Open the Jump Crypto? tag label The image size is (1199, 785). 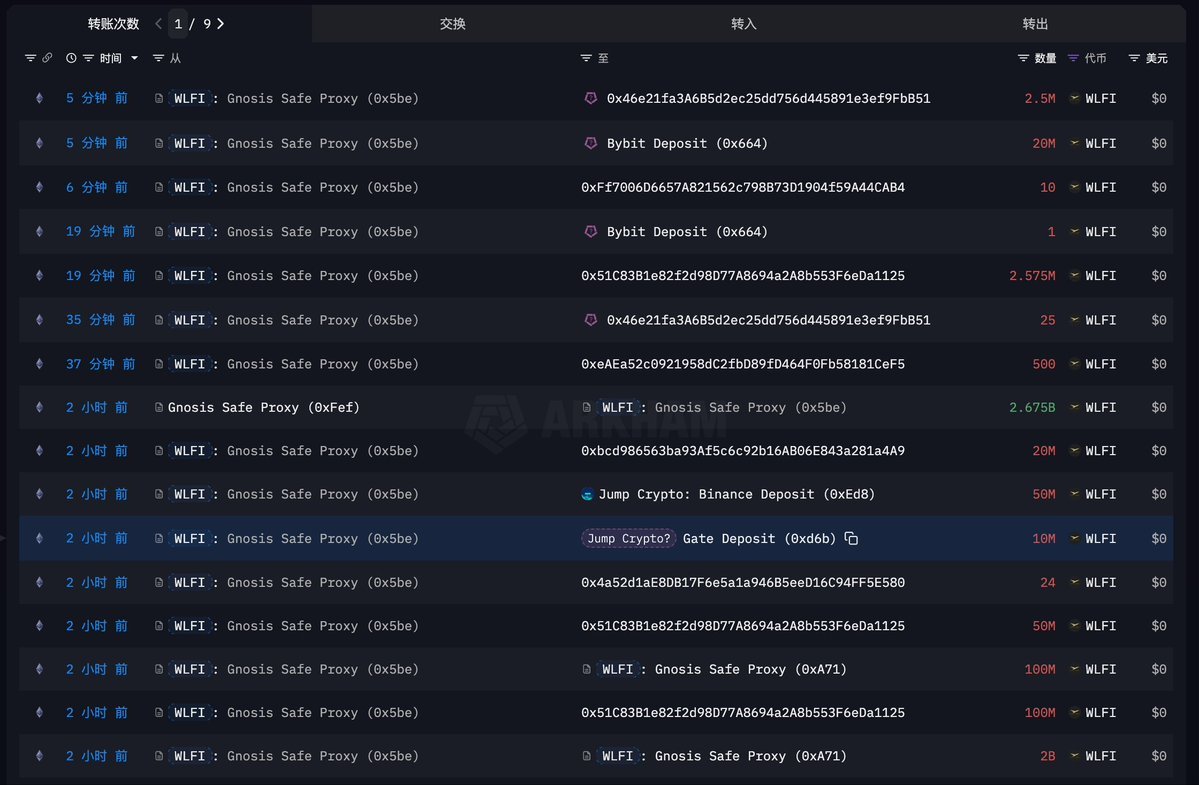pyautogui.click(x=629, y=539)
